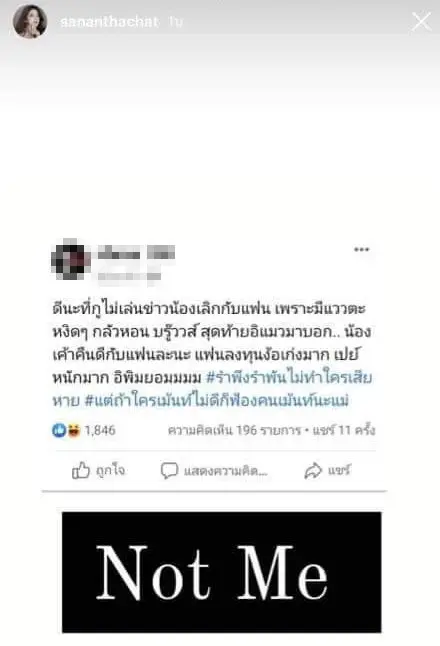Tap the Not Me black banner
This screenshot has width=440, height=646.
222,572
